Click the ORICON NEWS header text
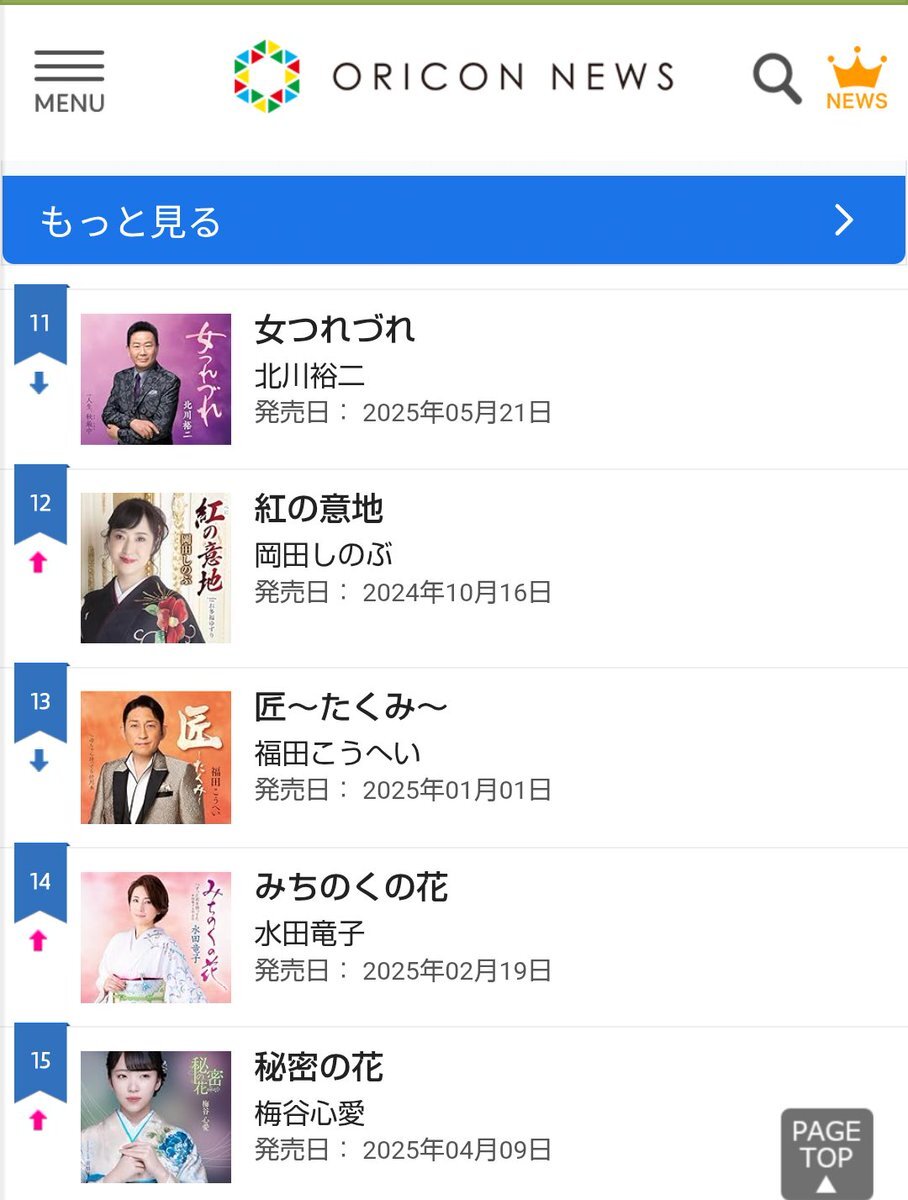 click(503, 77)
